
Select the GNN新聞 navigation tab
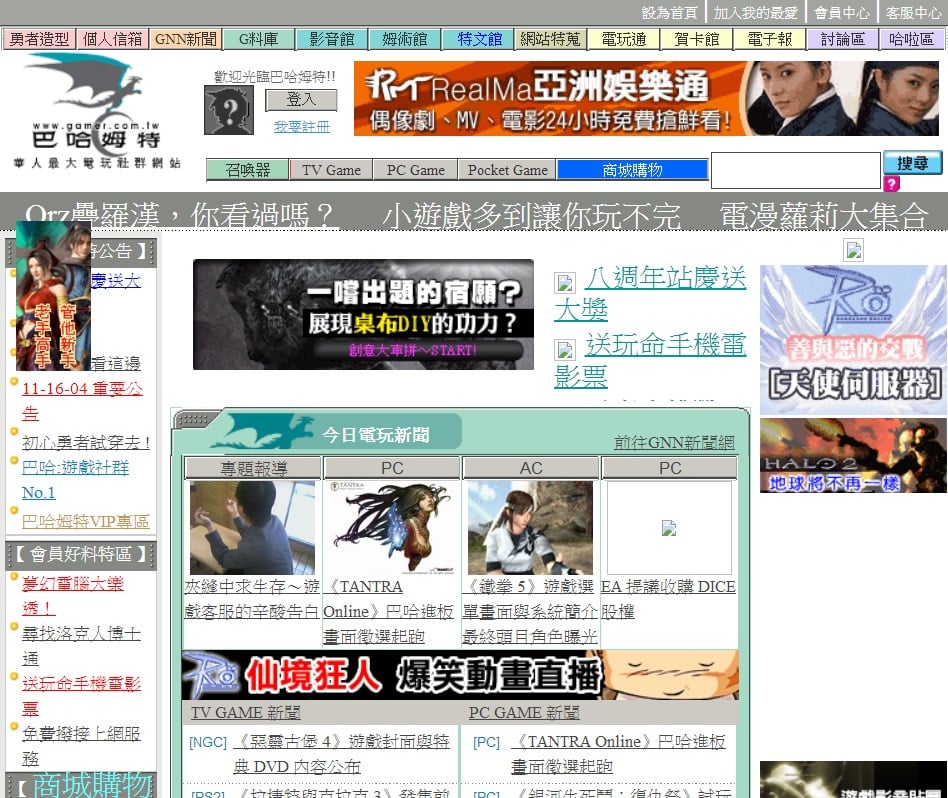185,39
